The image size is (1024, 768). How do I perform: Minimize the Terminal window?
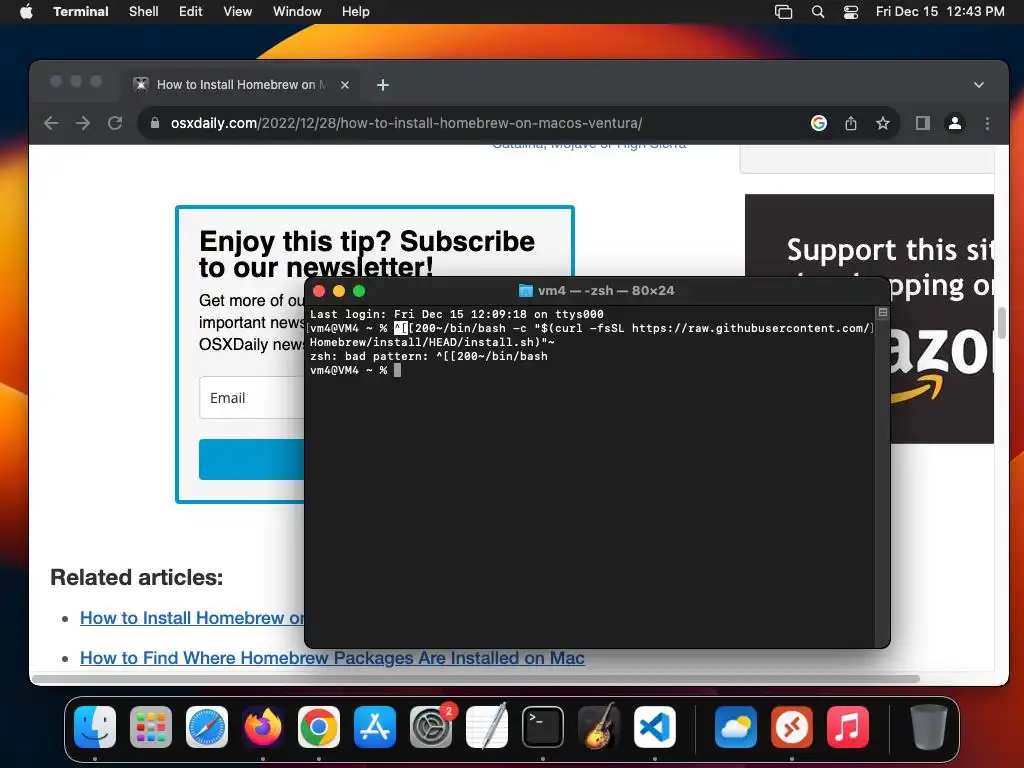click(x=338, y=291)
